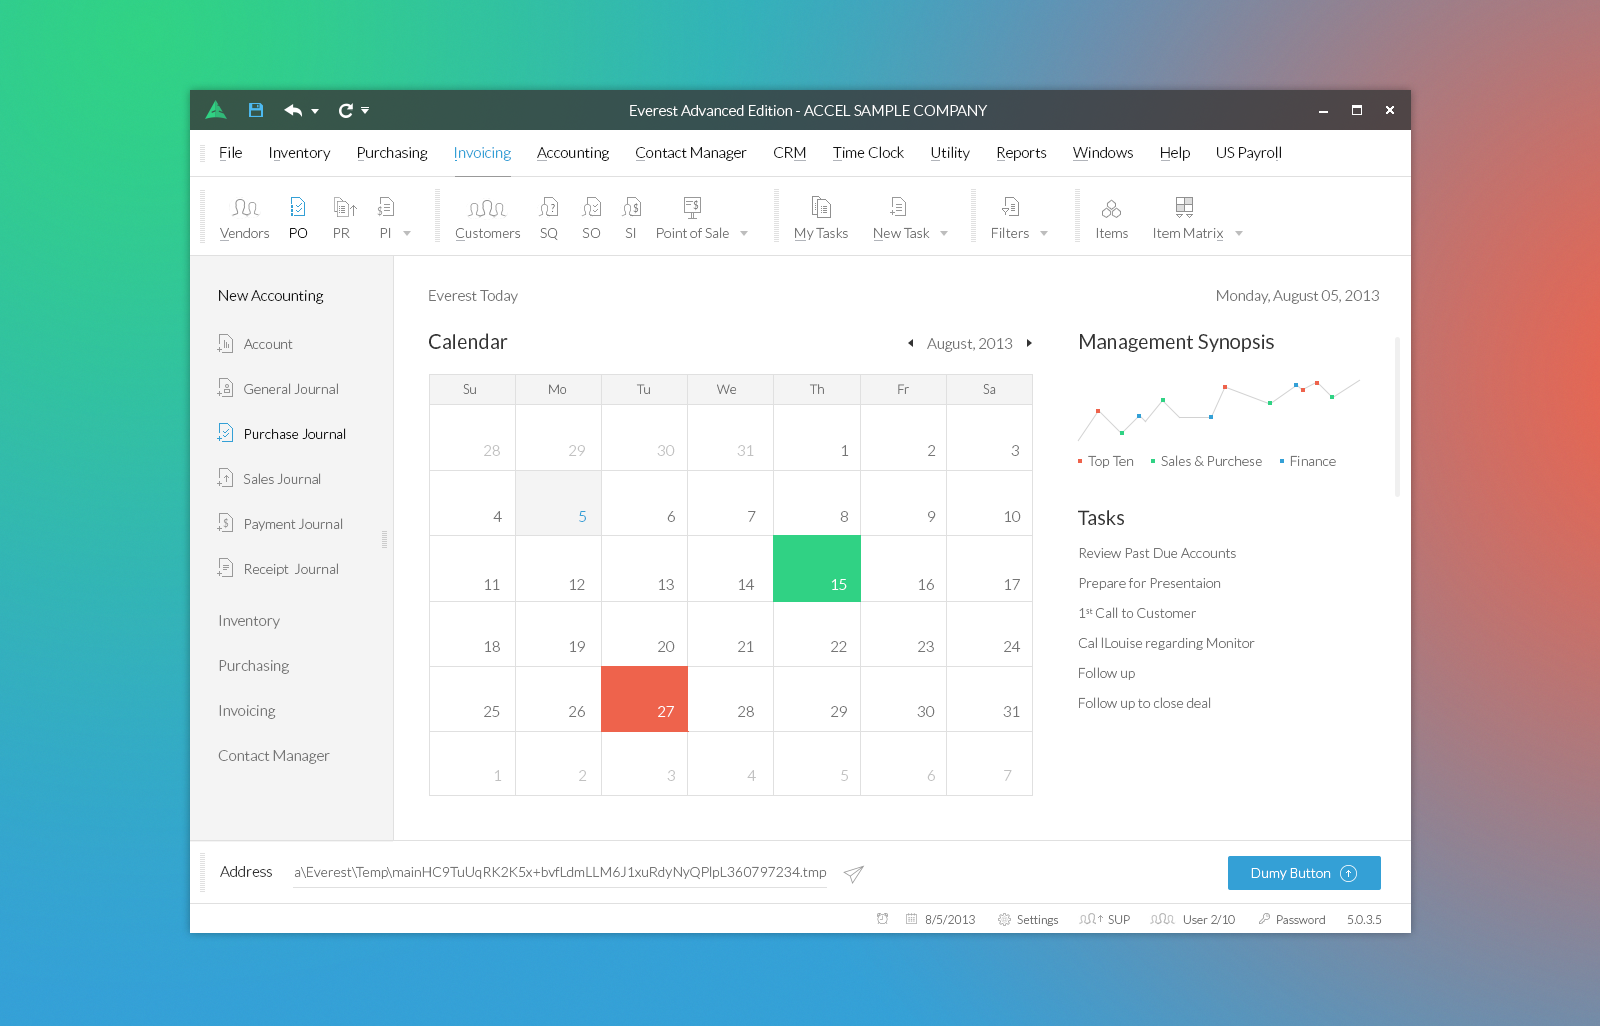Open the Accounting menu
This screenshot has height=1026, width=1600.
coord(573,153)
